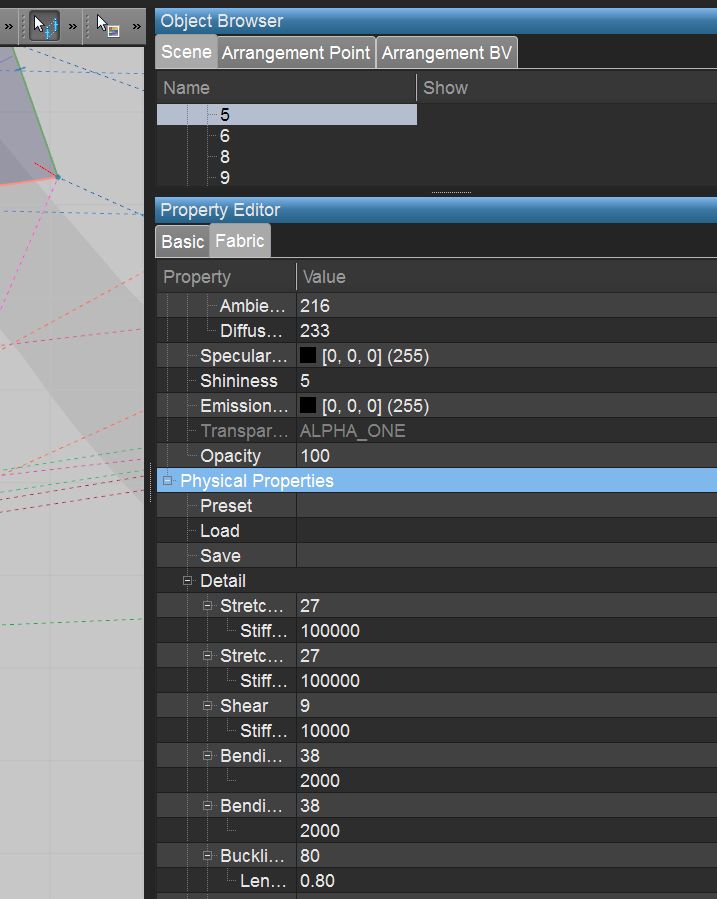Image resolution: width=717 pixels, height=899 pixels.
Task: Open overflow chevron after edit point tool
Action: (72, 26)
